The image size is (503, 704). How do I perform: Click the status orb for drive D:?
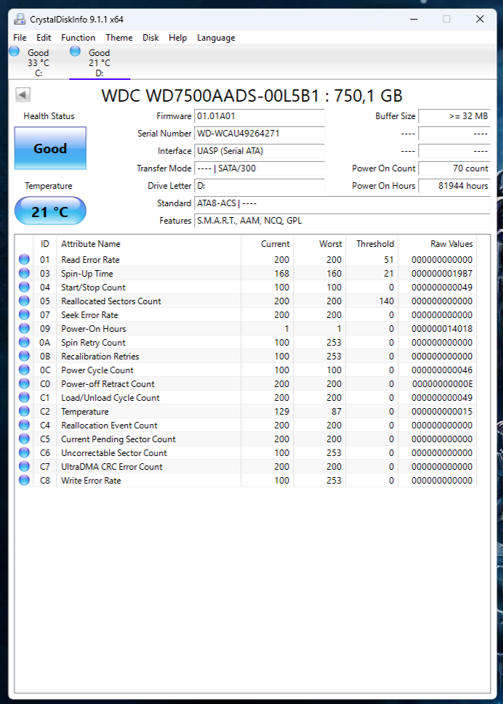[x=75, y=51]
